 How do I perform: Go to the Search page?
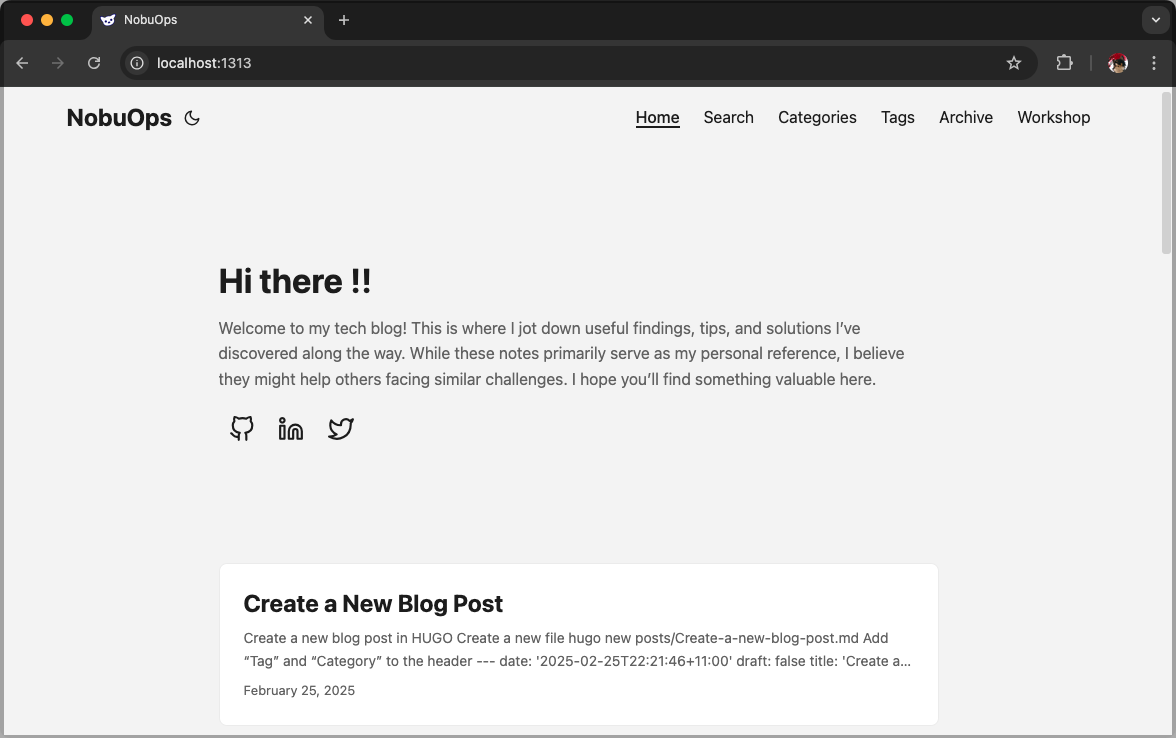(x=728, y=117)
